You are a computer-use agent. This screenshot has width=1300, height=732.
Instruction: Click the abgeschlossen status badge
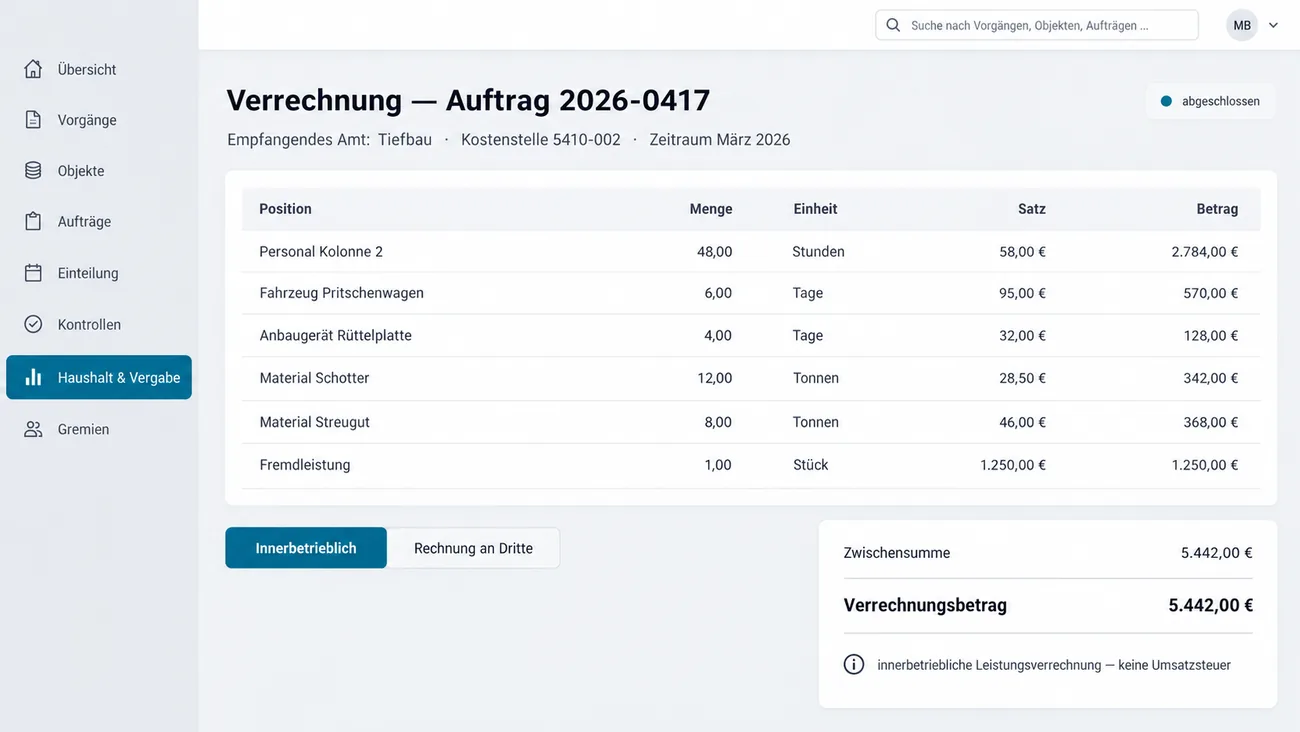pyautogui.click(x=1211, y=101)
